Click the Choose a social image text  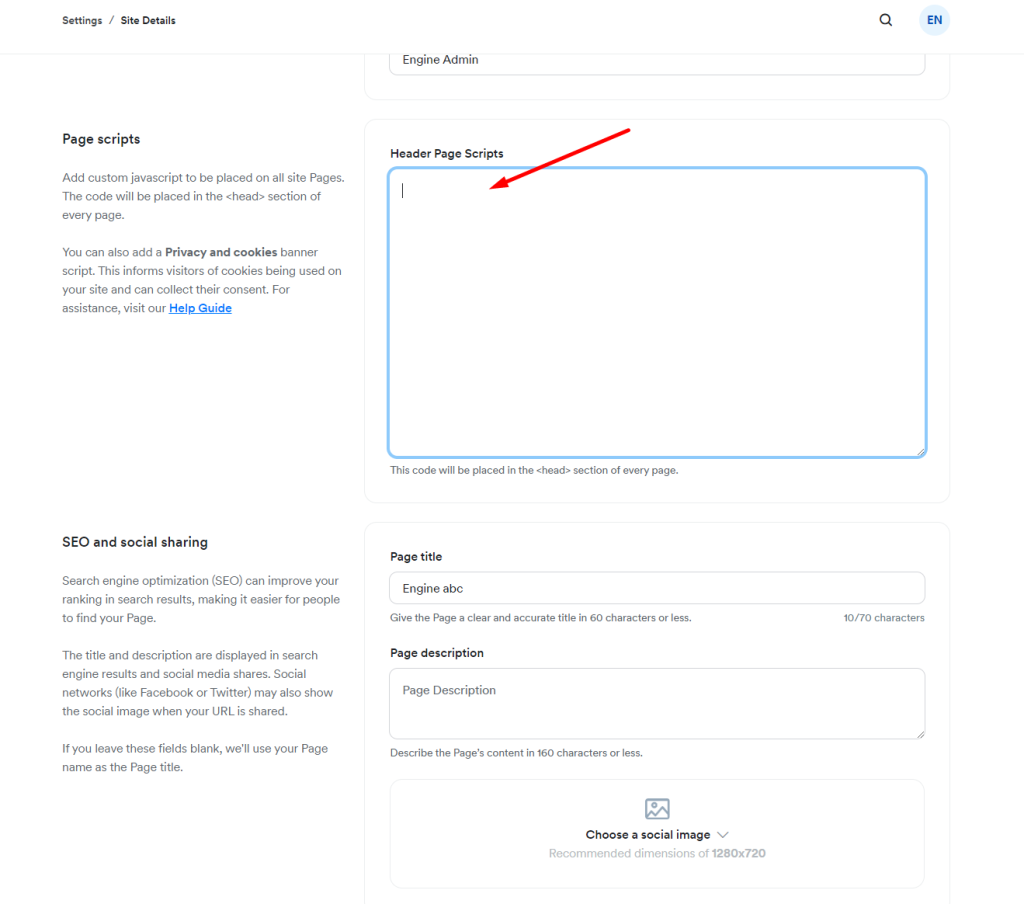coord(648,835)
